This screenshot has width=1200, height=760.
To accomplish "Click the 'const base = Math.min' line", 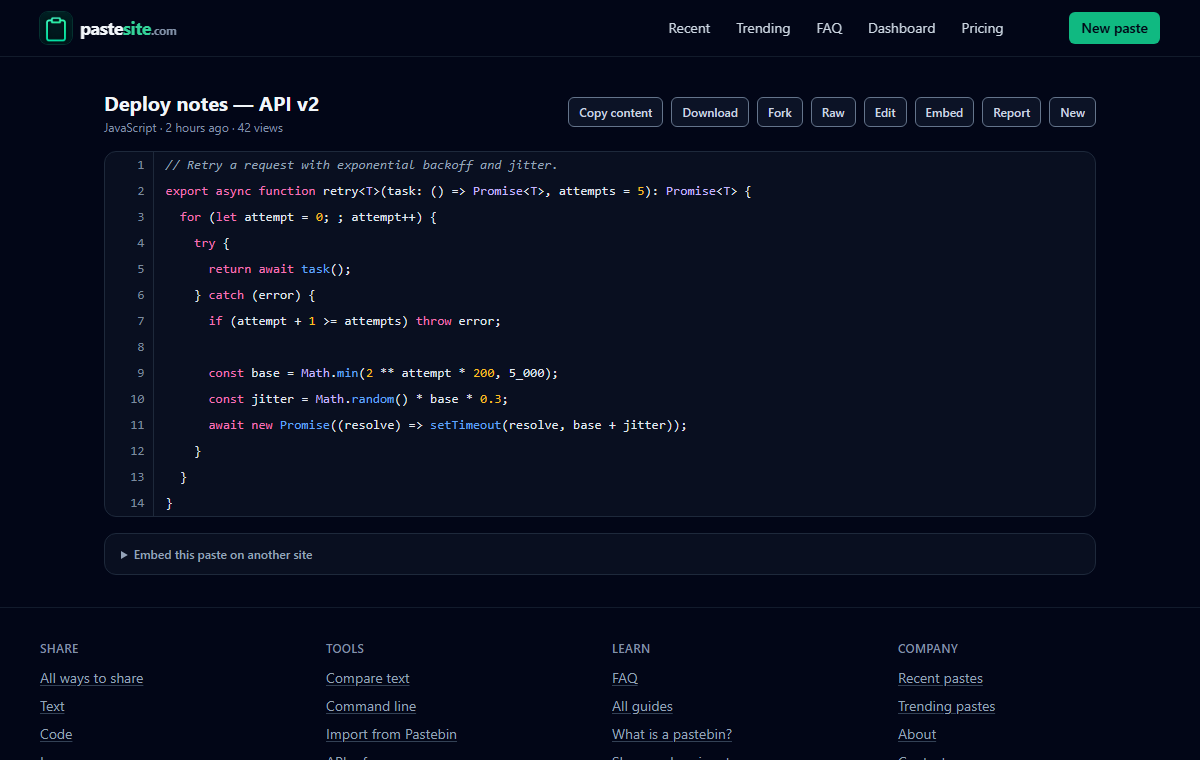I will (383, 373).
